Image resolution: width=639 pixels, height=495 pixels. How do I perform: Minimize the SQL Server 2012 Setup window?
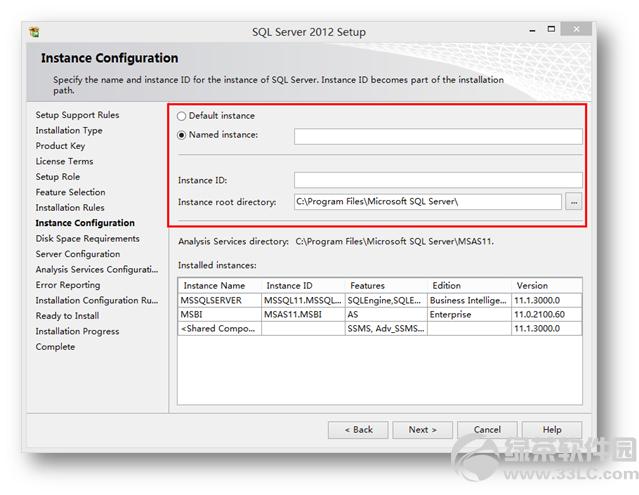532,30
